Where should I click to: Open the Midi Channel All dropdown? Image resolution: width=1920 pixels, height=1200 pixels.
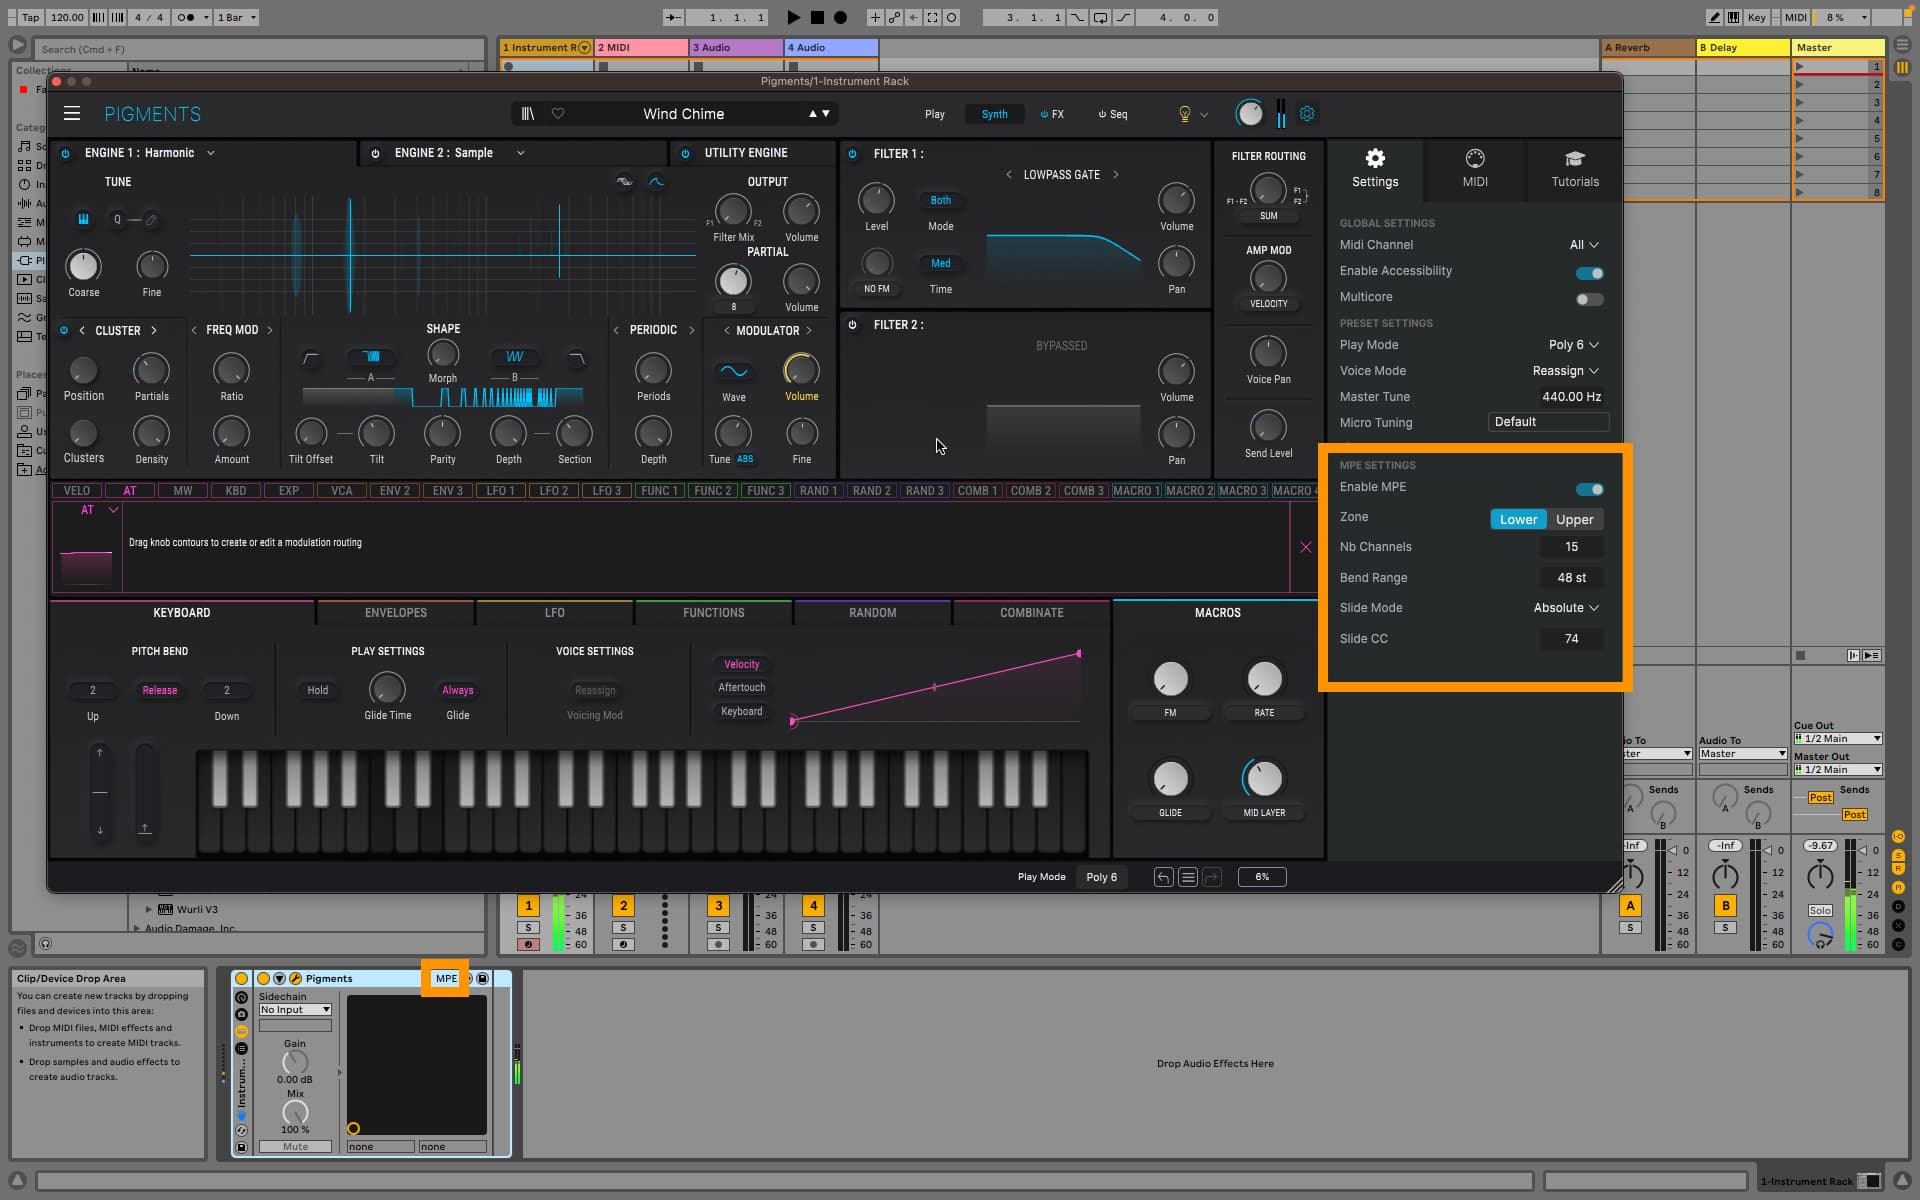click(1583, 245)
